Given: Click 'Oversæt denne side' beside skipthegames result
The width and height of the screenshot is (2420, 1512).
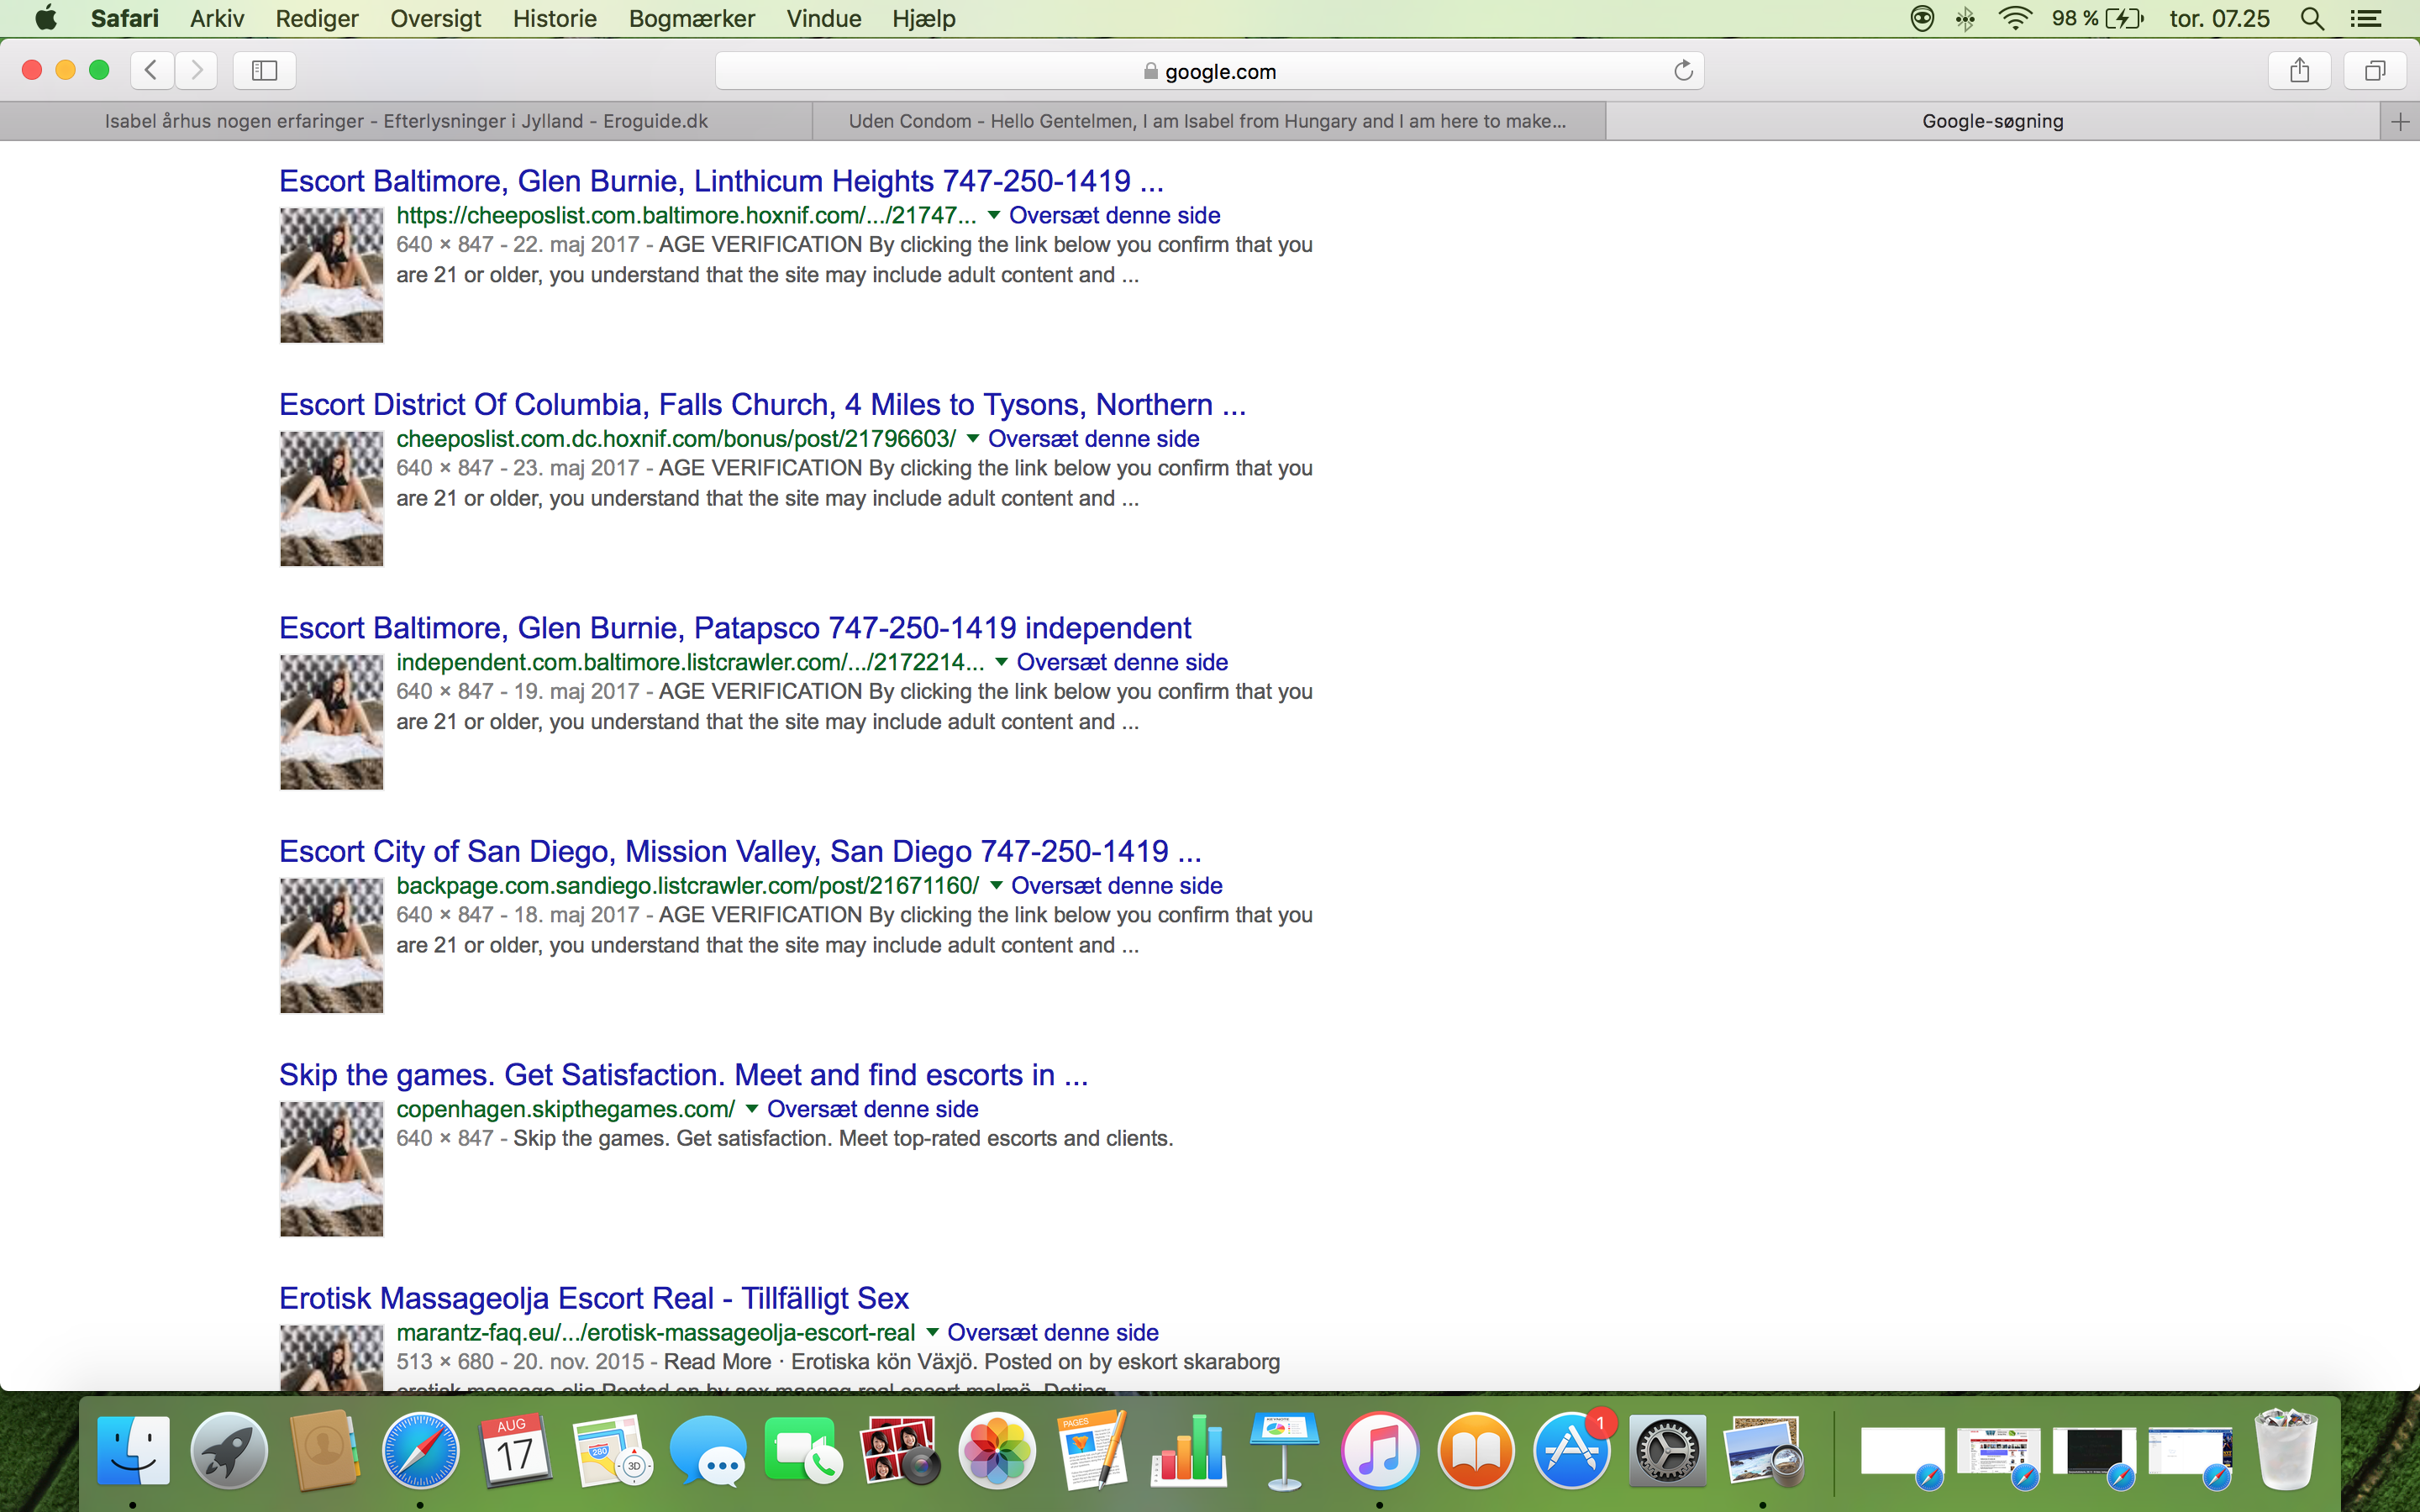Looking at the screenshot, I should coord(872,1109).
